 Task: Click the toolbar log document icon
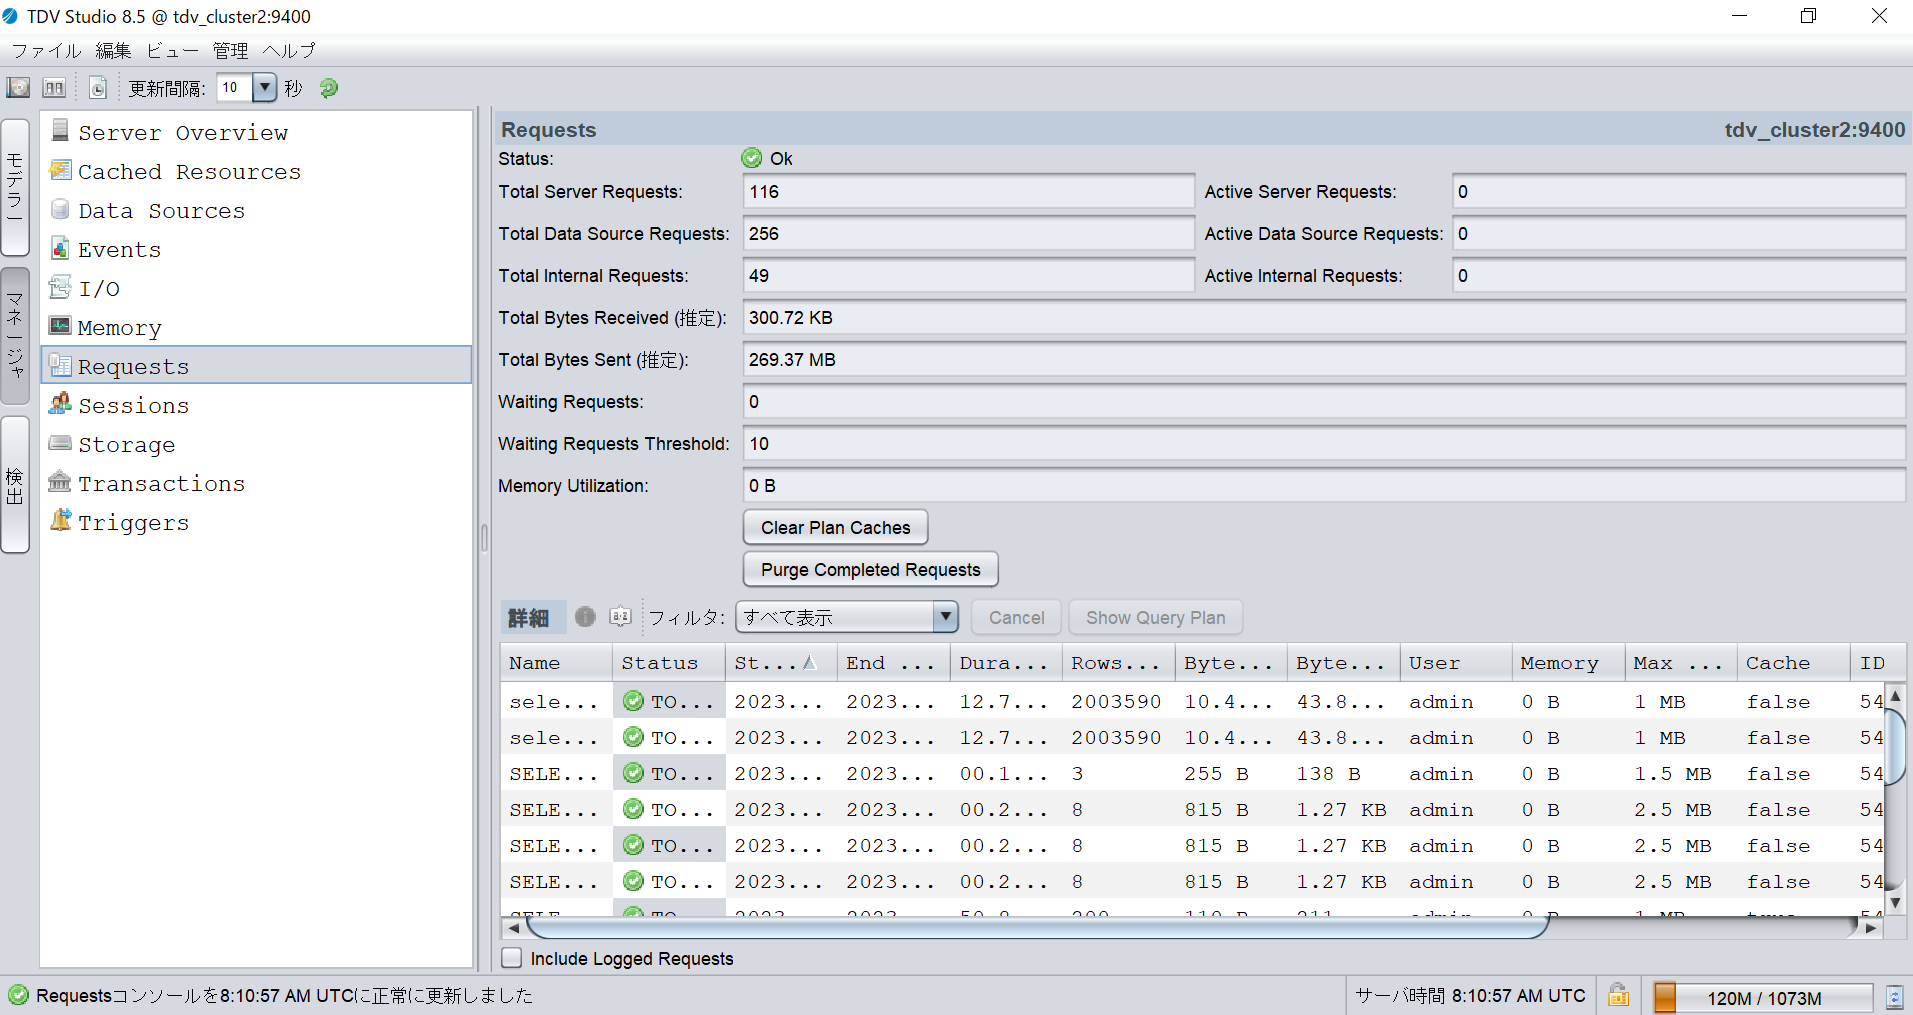97,88
